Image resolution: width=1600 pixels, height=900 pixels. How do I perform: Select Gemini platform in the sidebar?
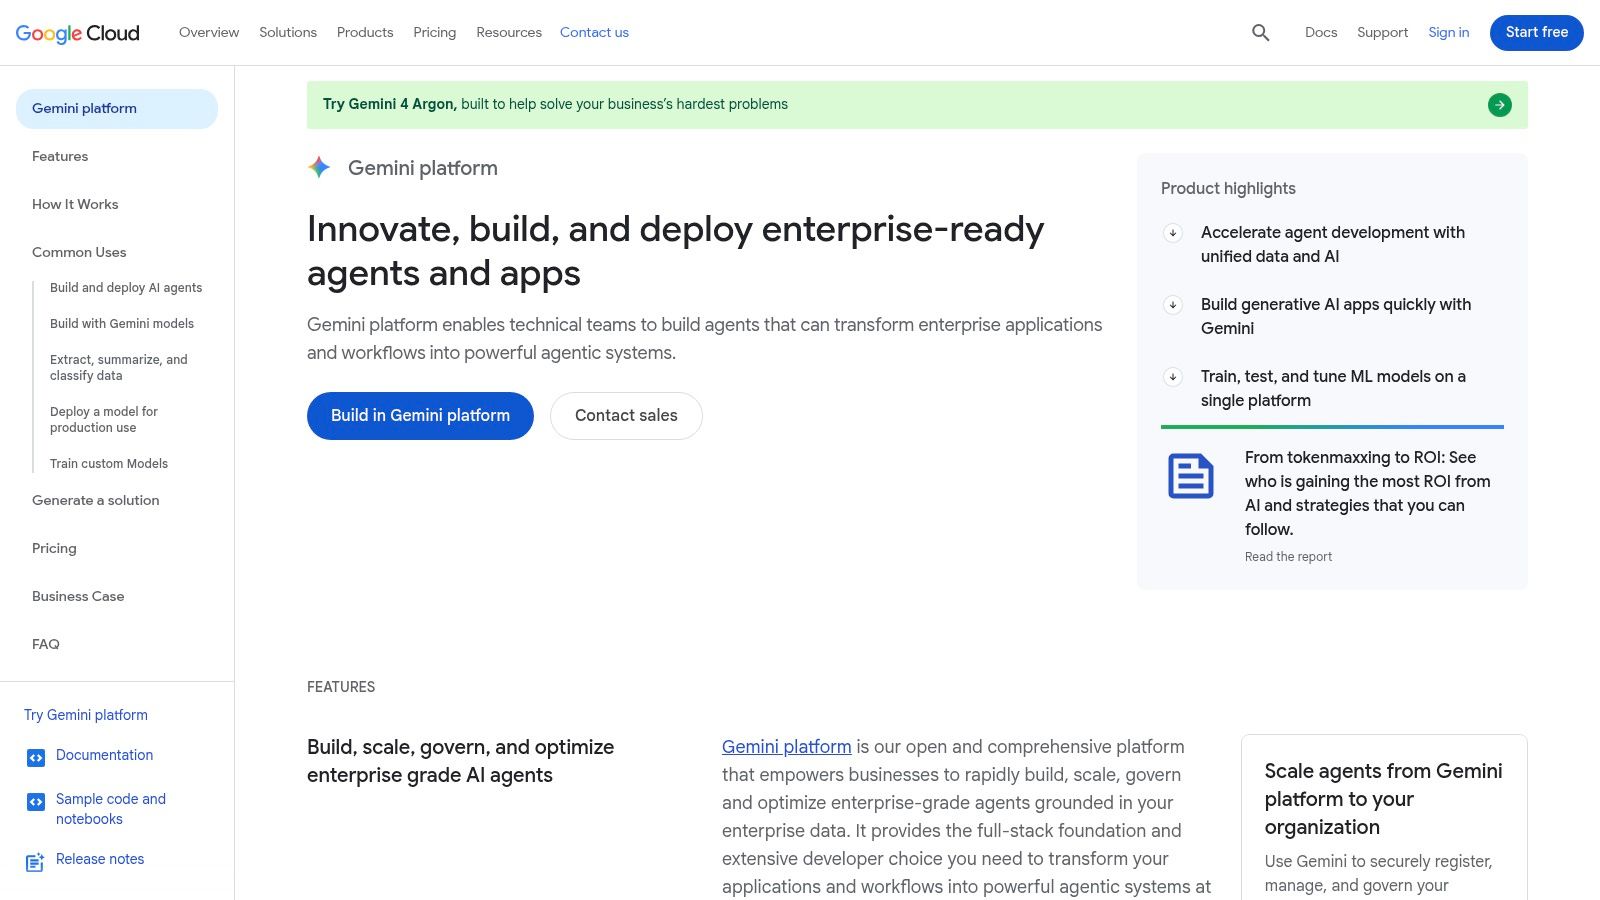pyautogui.click(x=117, y=109)
